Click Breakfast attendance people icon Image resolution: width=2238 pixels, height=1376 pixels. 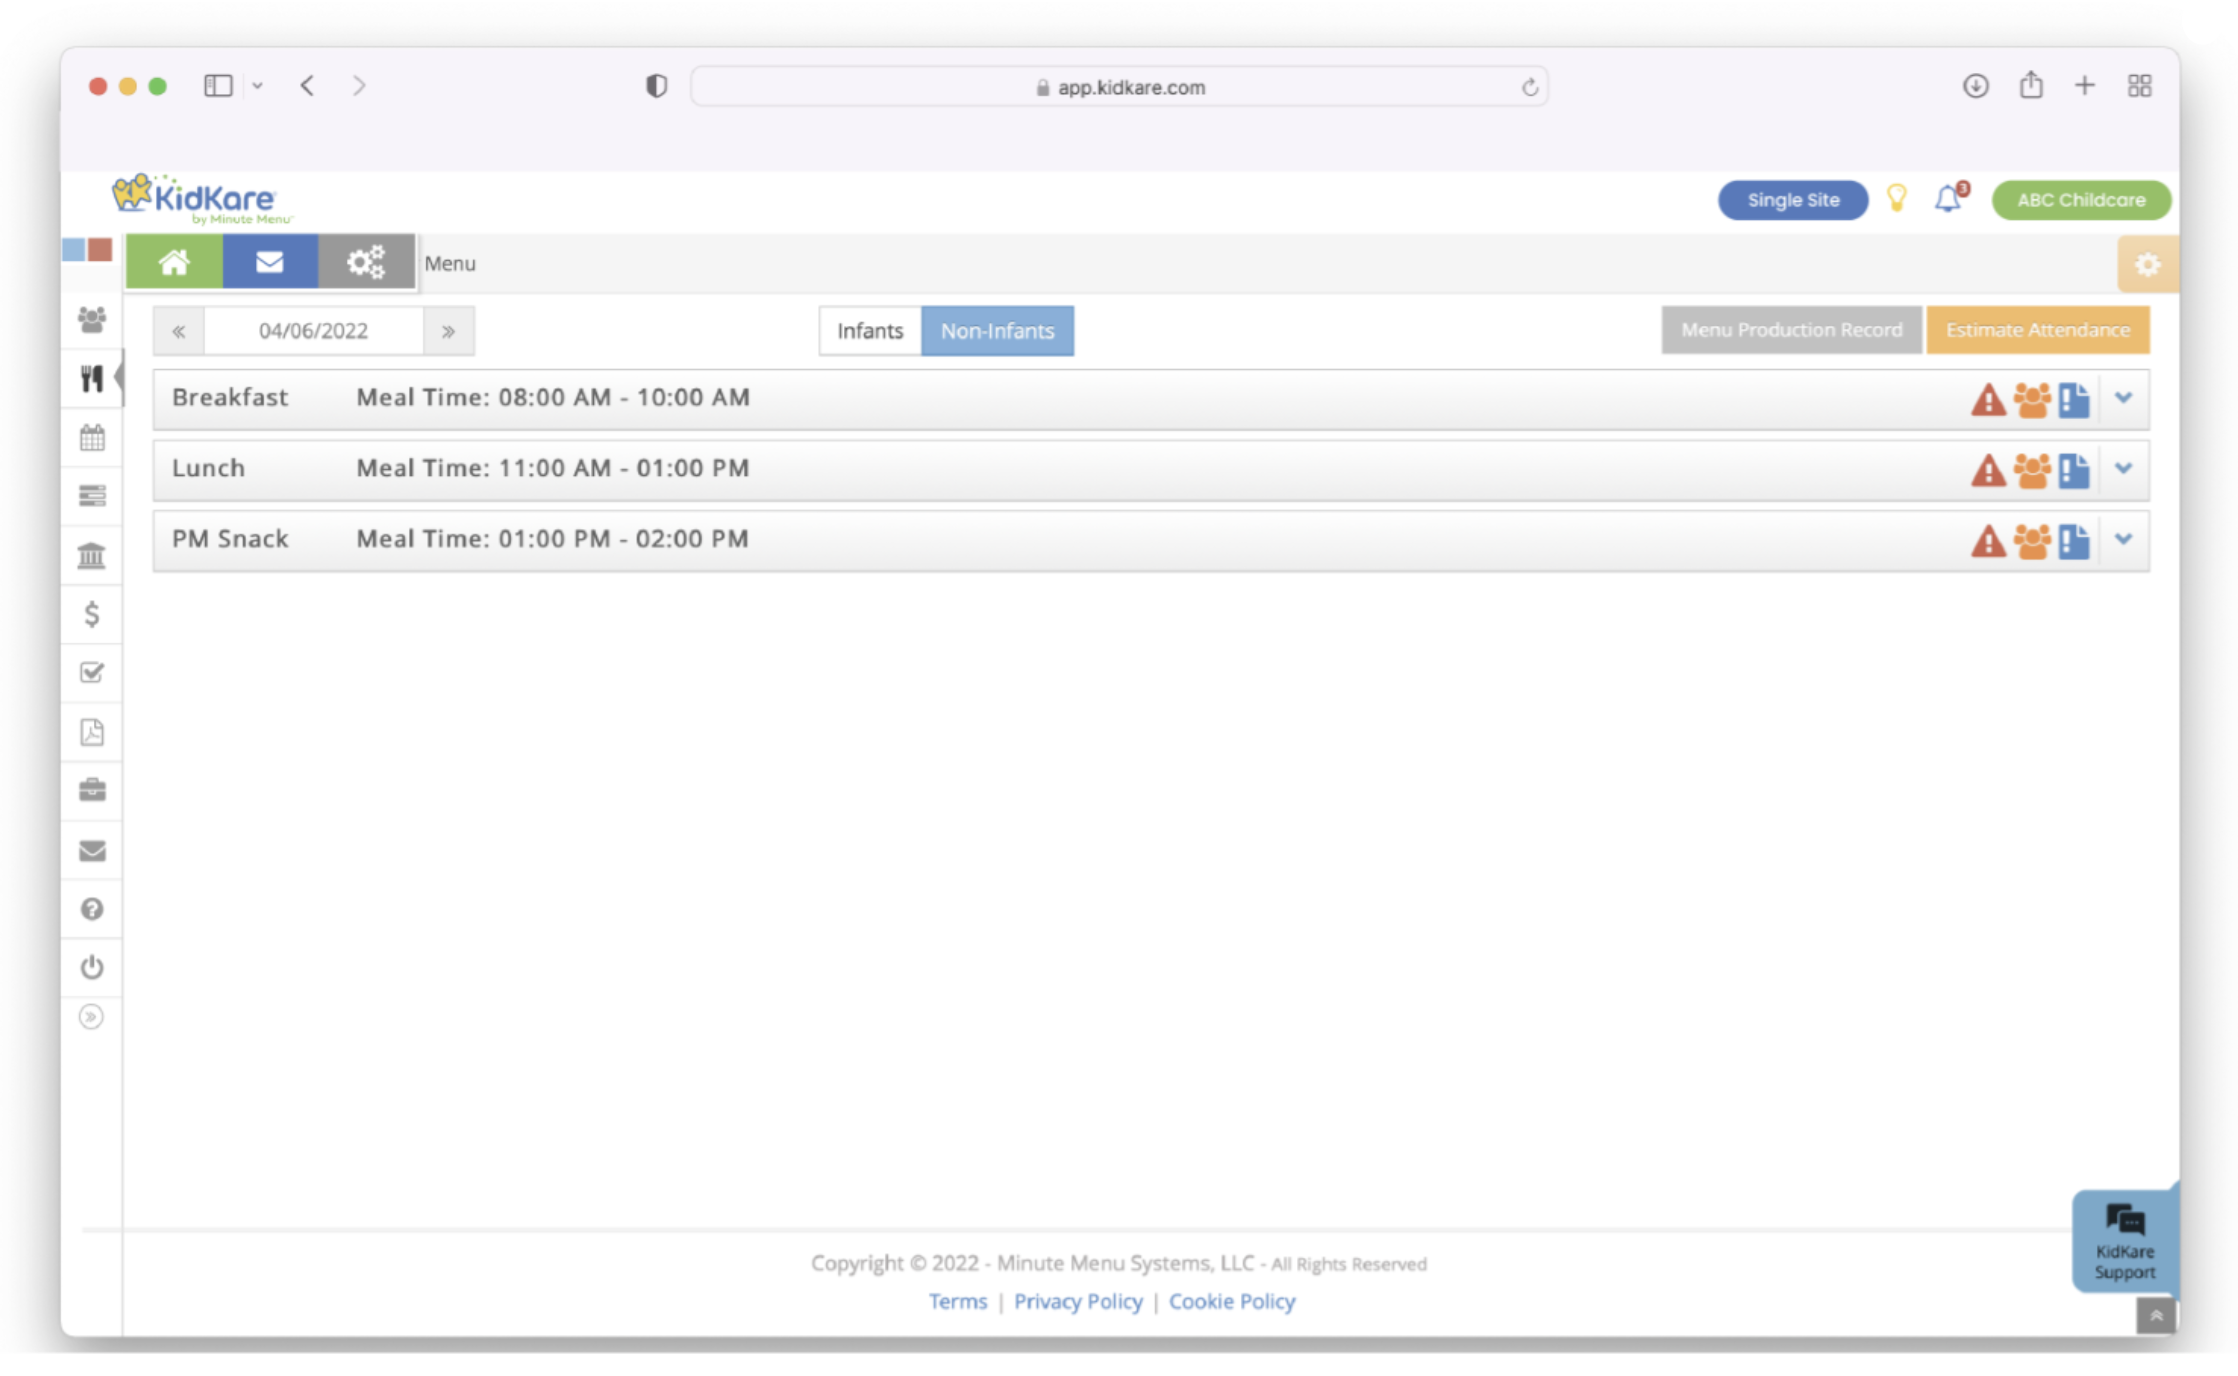coord(2031,399)
